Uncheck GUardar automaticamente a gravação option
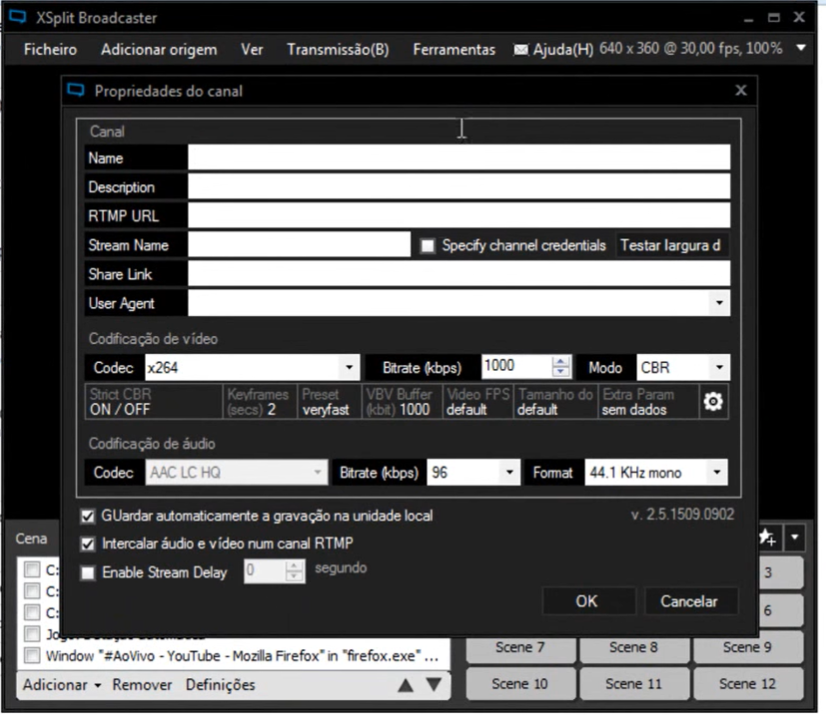This screenshot has height=715, width=826. point(88,516)
